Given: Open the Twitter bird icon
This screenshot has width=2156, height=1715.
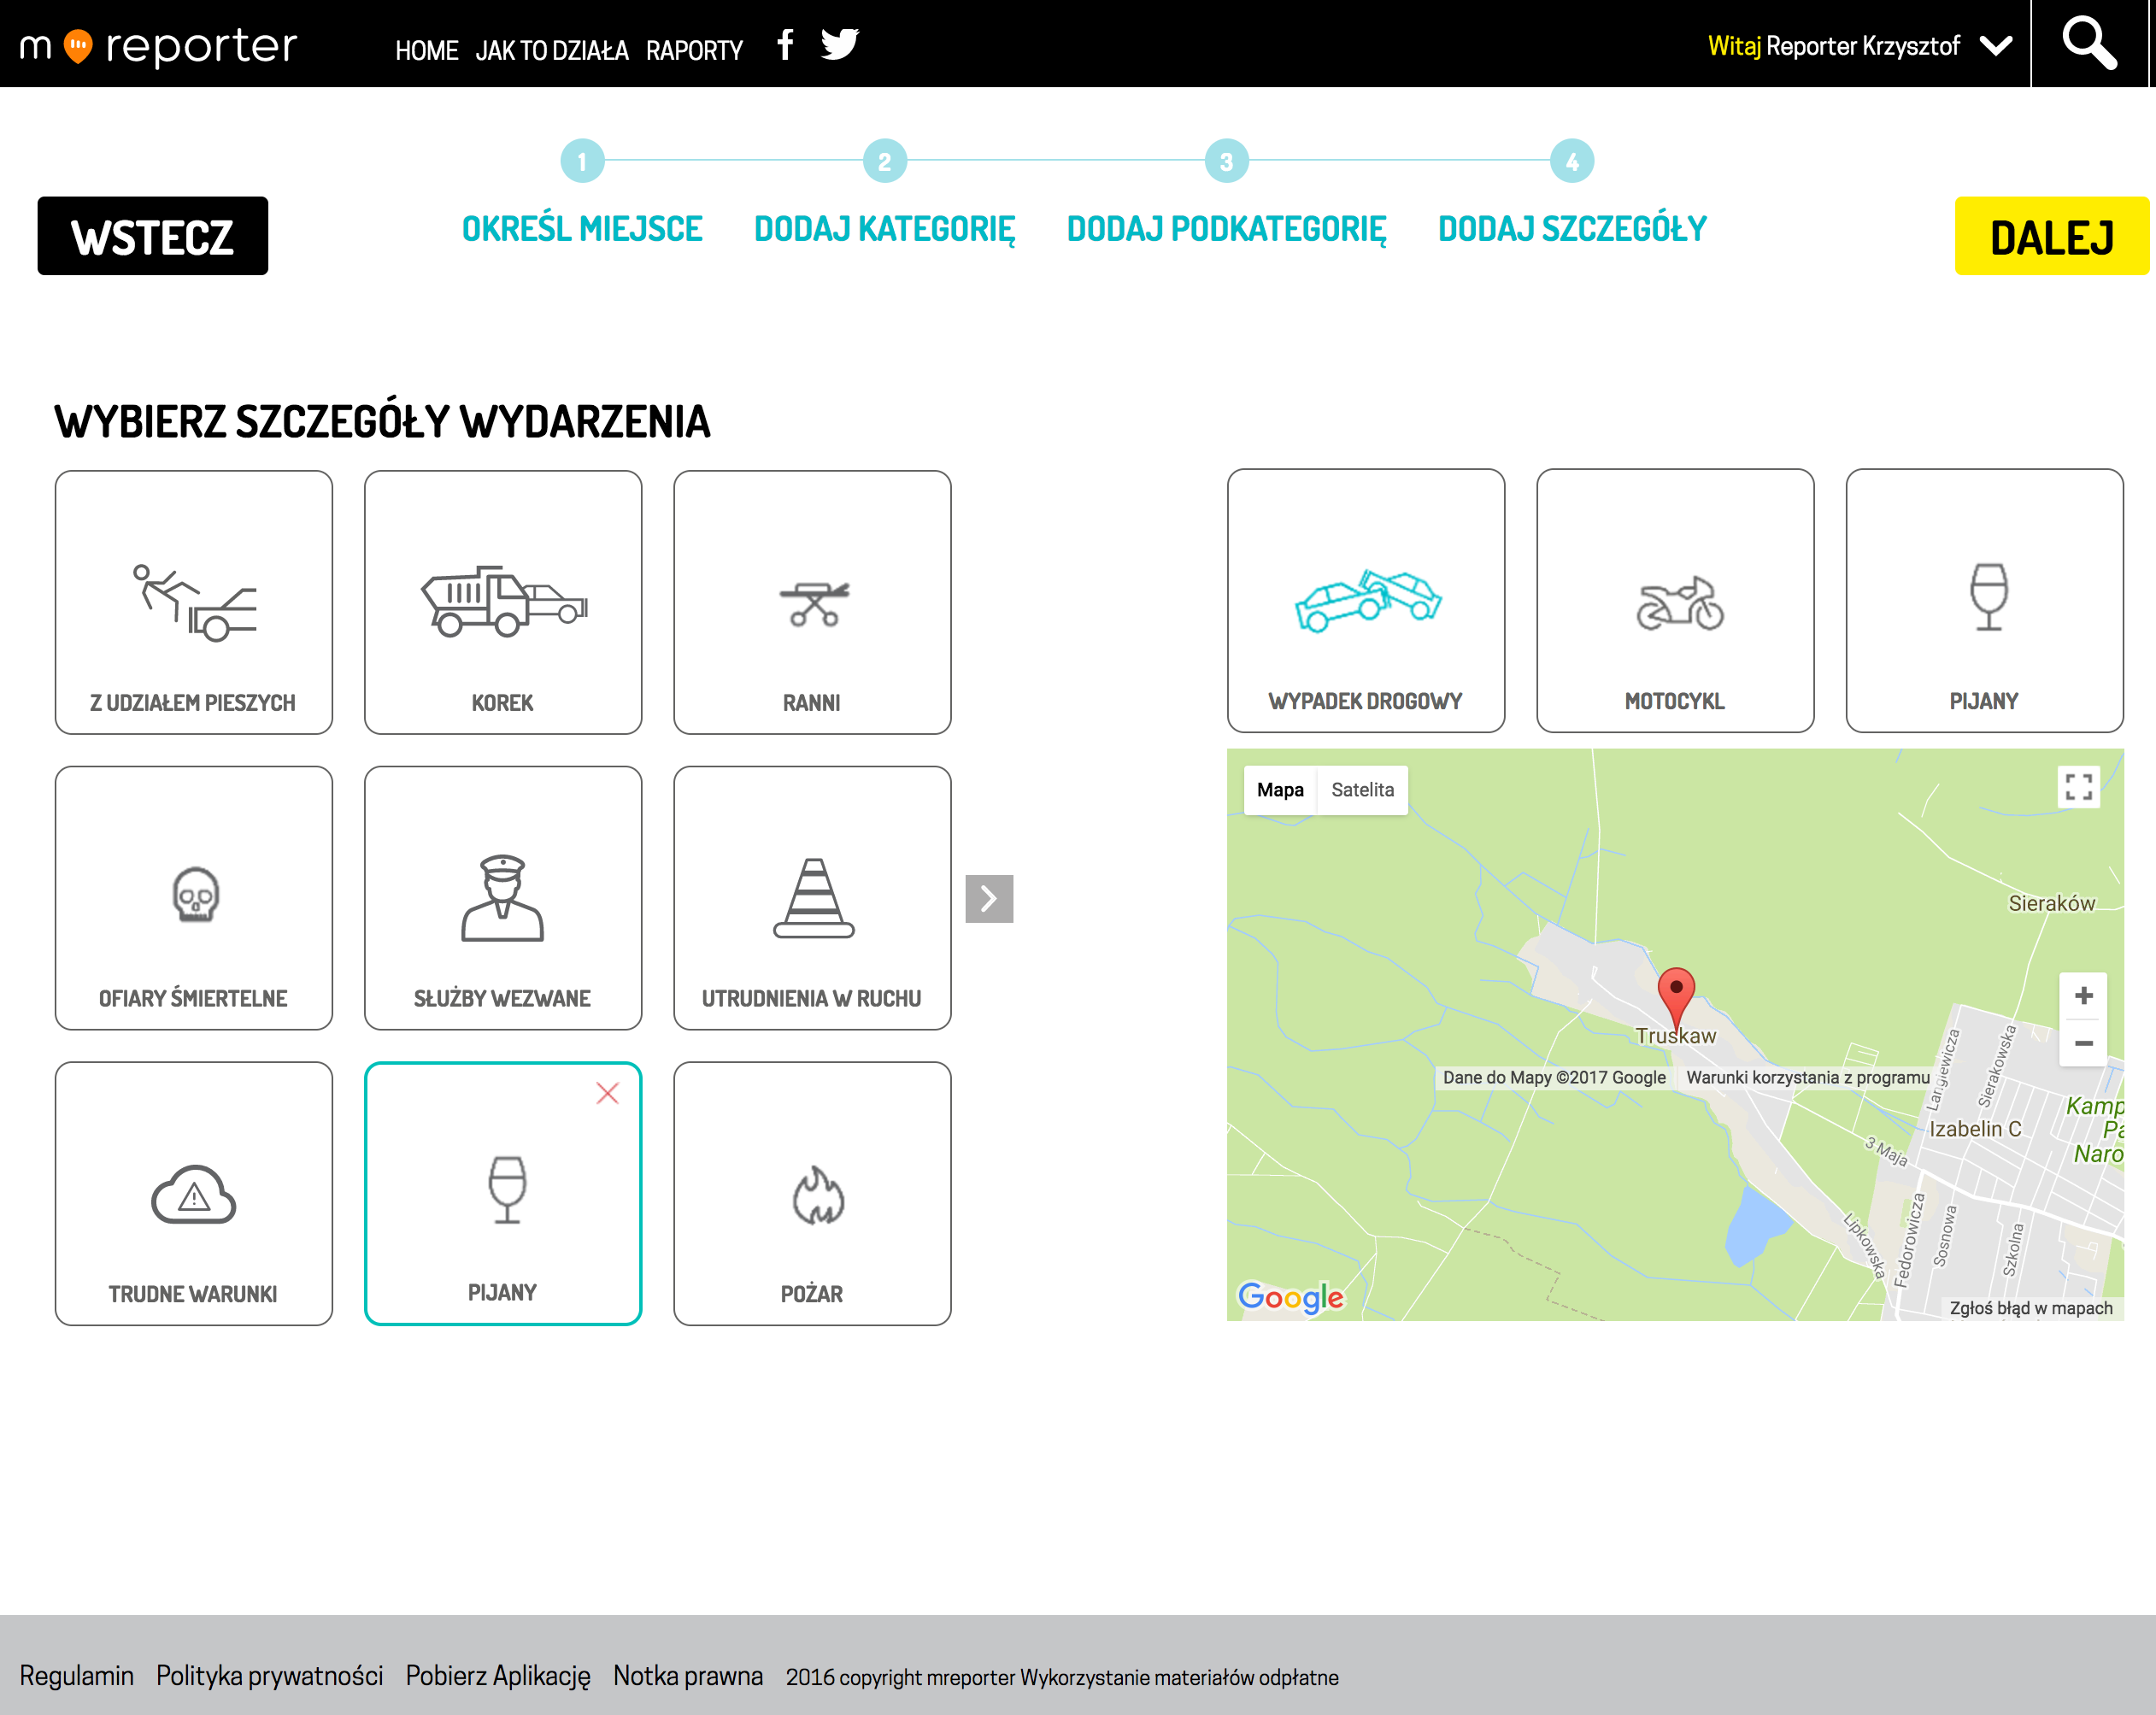Looking at the screenshot, I should [x=840, y=45].
